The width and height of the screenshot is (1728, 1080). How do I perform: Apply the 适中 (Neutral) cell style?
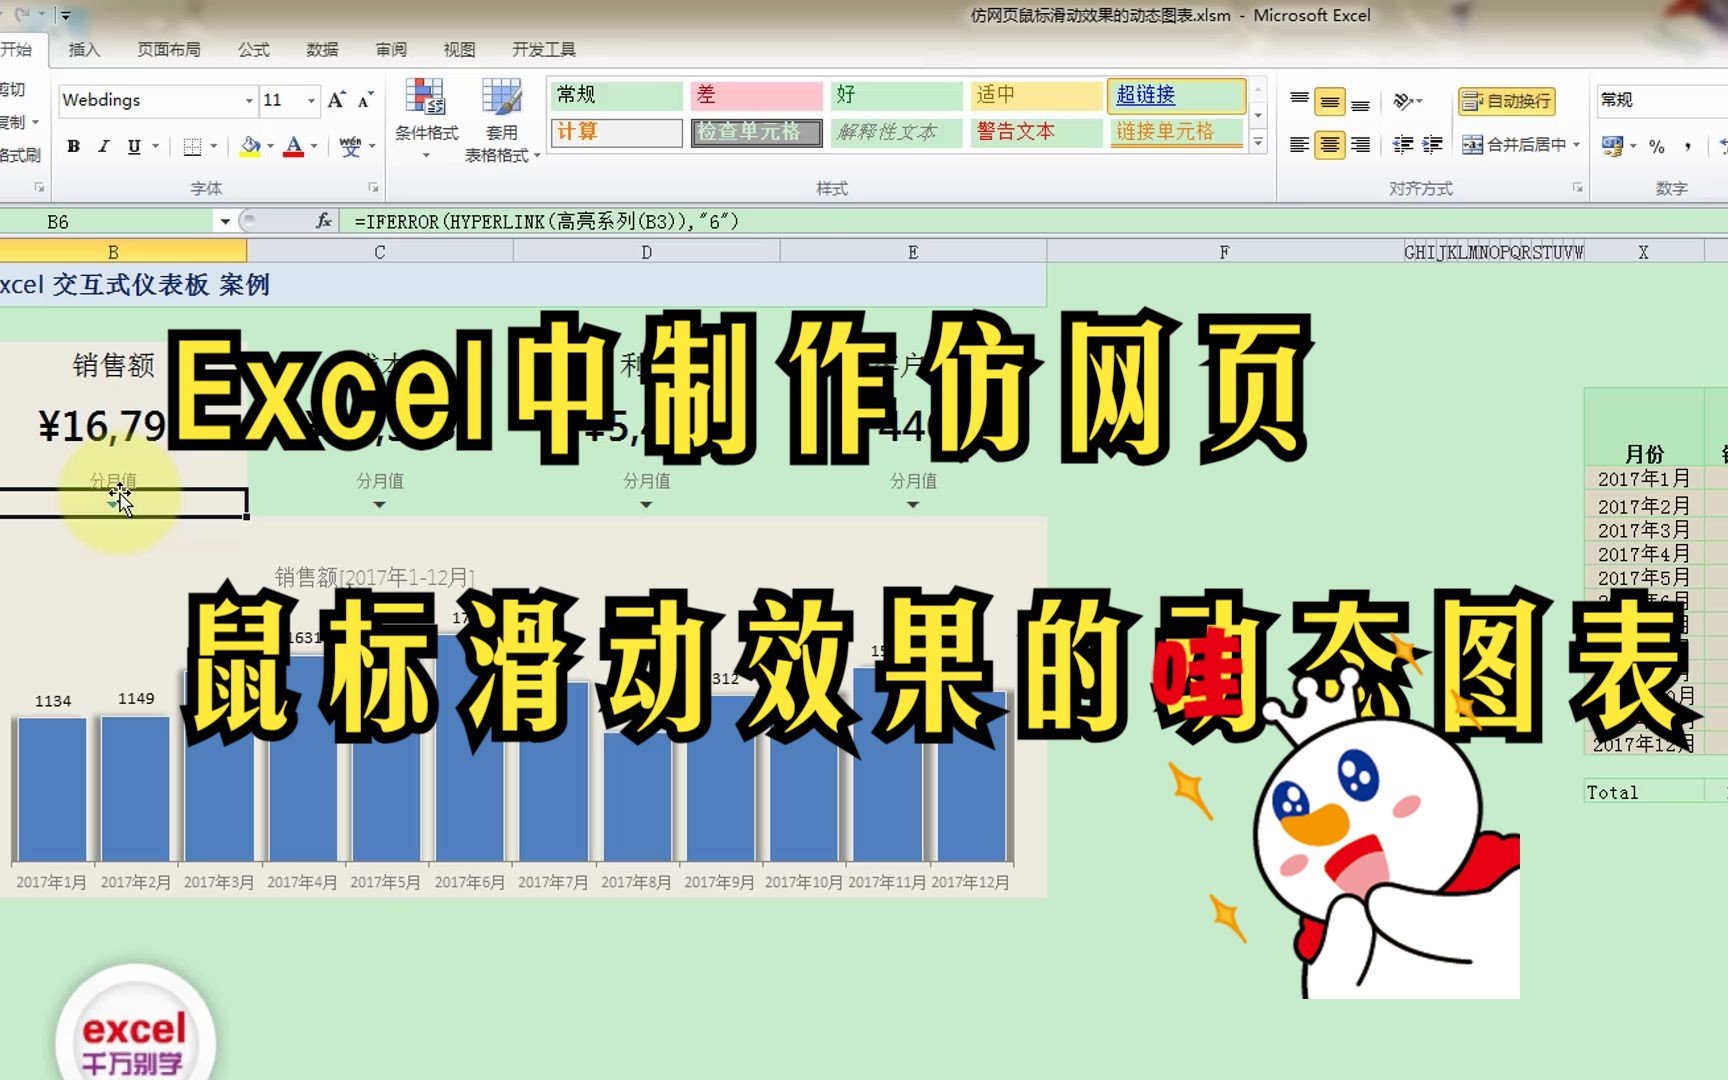1036,95
